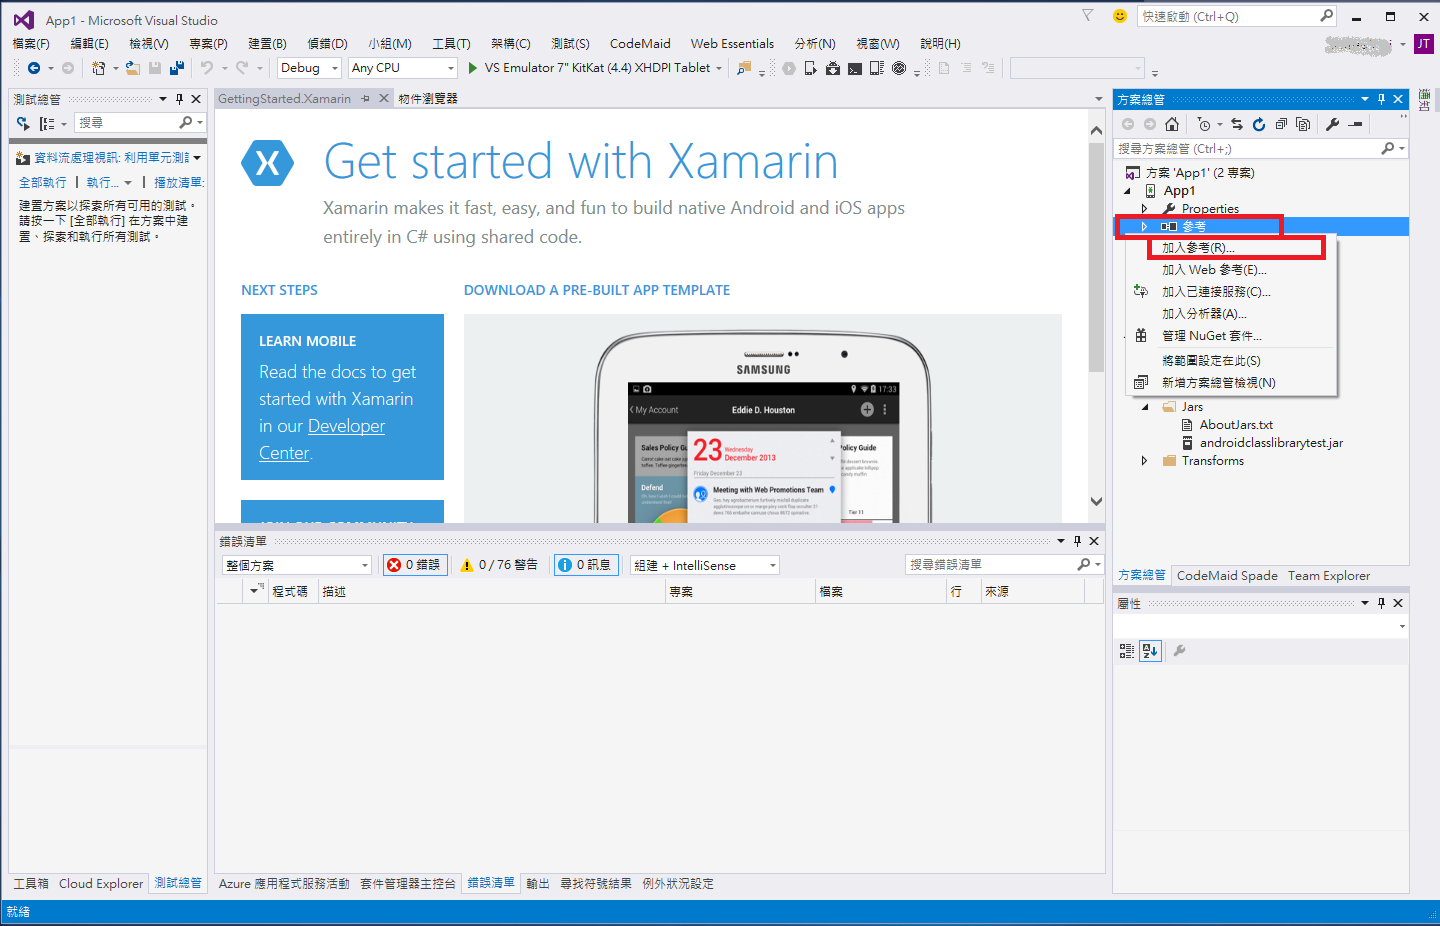Click the Save All toolbar icon

pos(177,68)
